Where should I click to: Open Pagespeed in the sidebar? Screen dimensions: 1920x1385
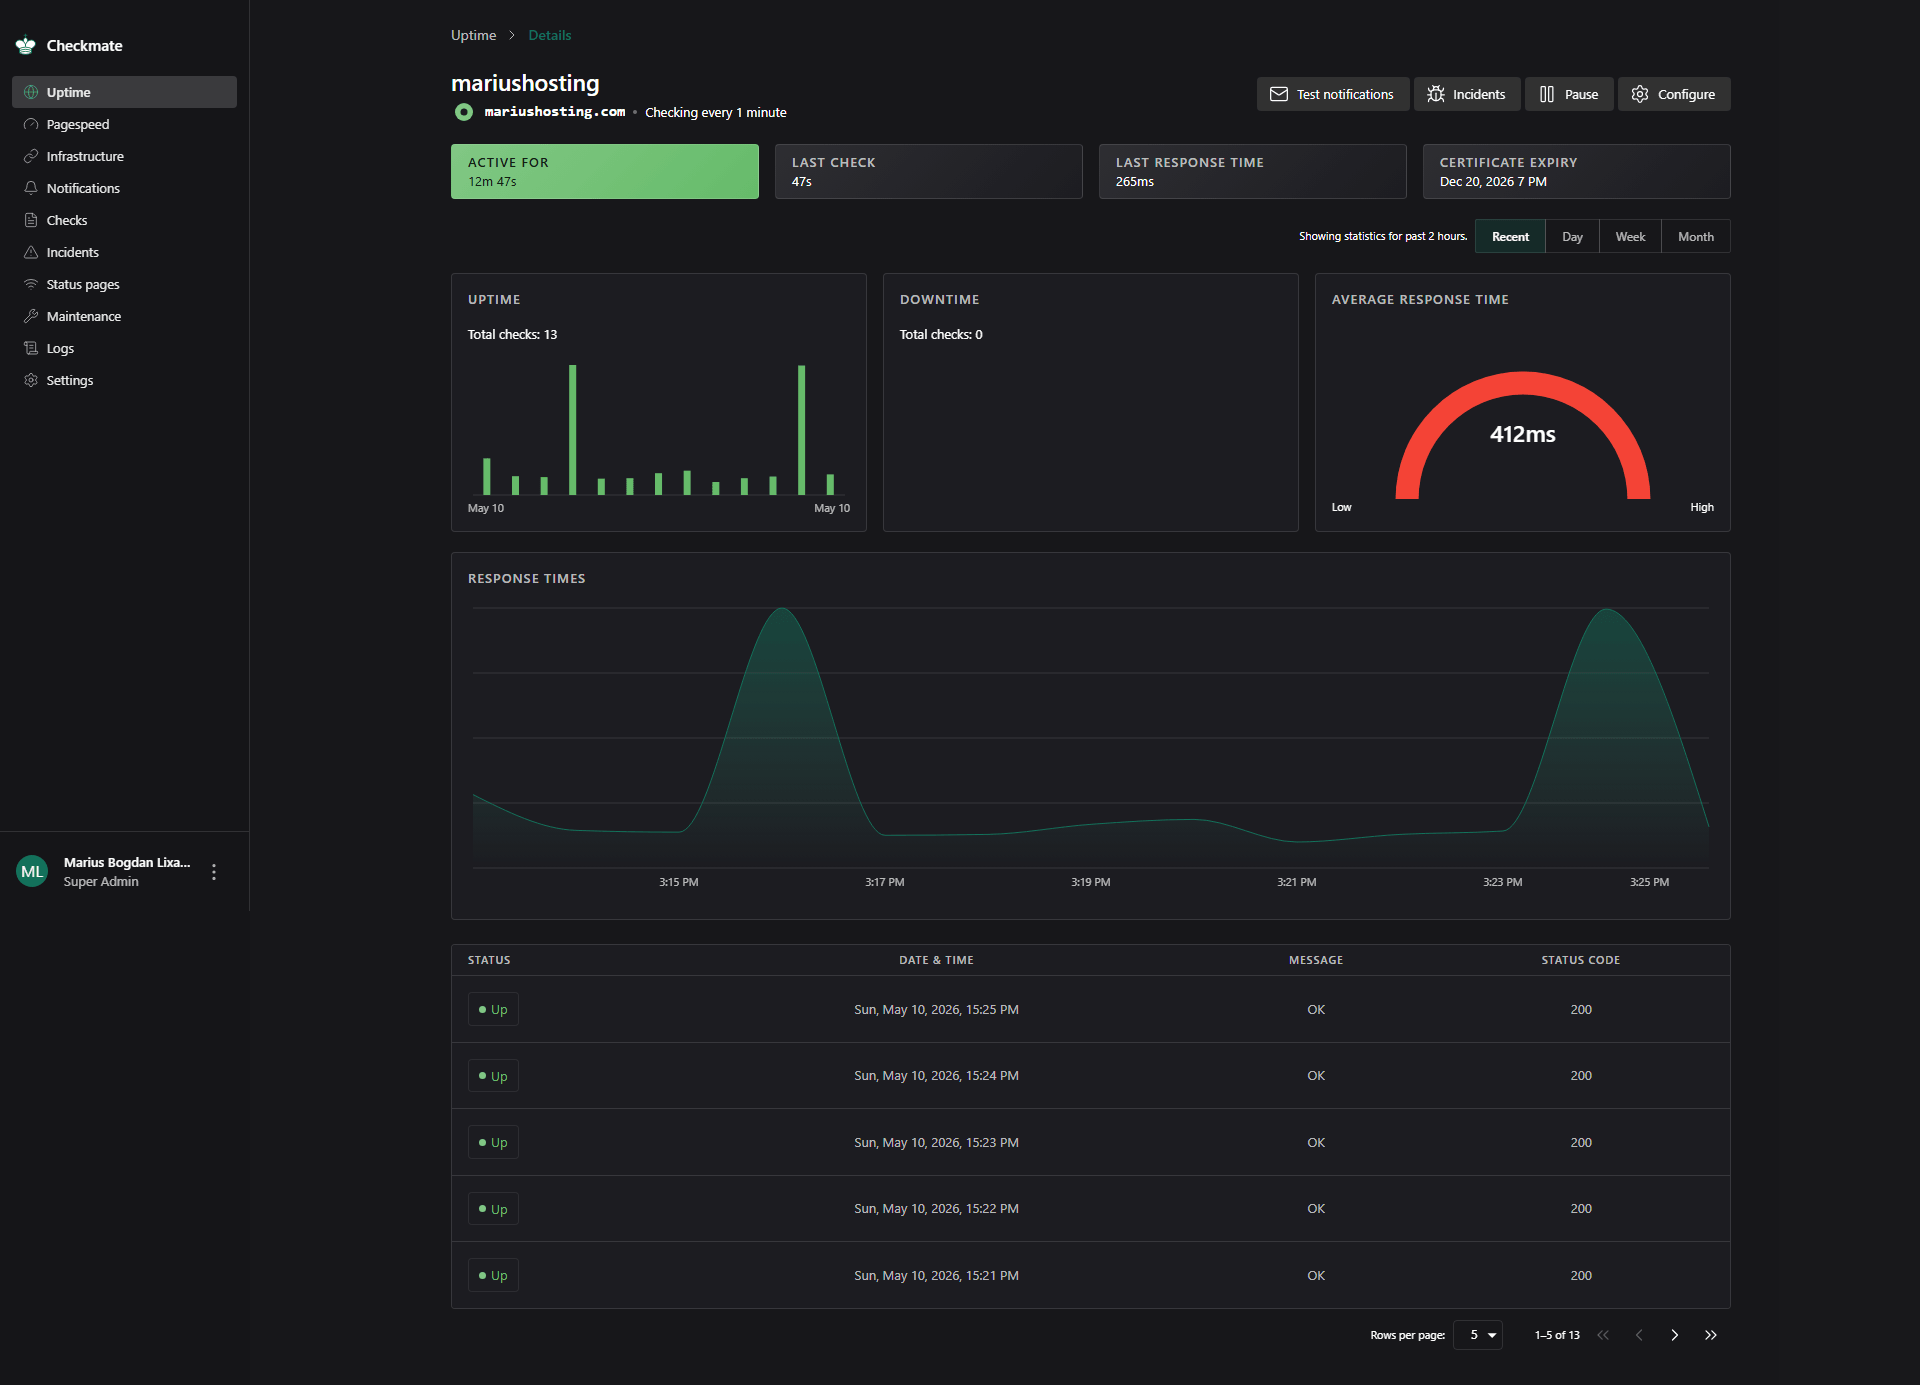click(x=124, y=124)
